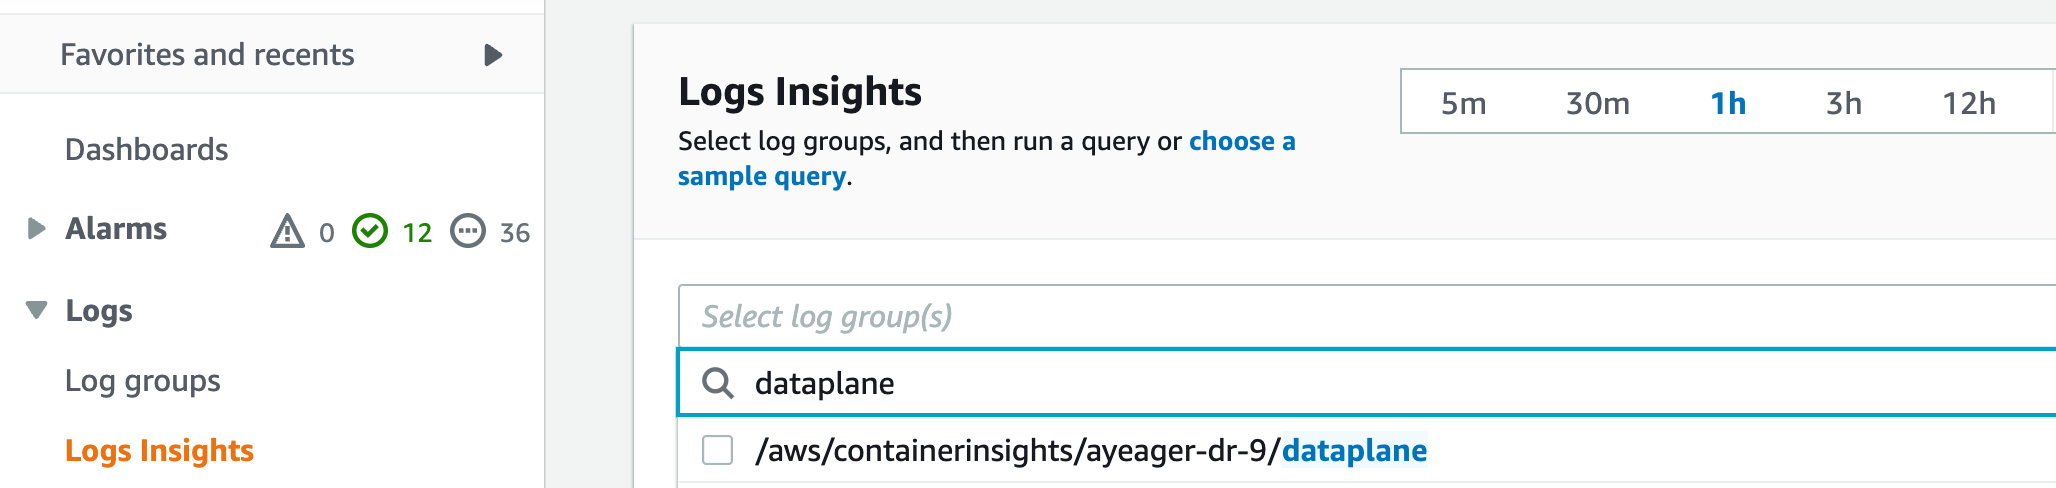The width and height of the screenshot is (2056, 488).
Task: Select the 1h time range
Action: click(x=1727, y=103)
